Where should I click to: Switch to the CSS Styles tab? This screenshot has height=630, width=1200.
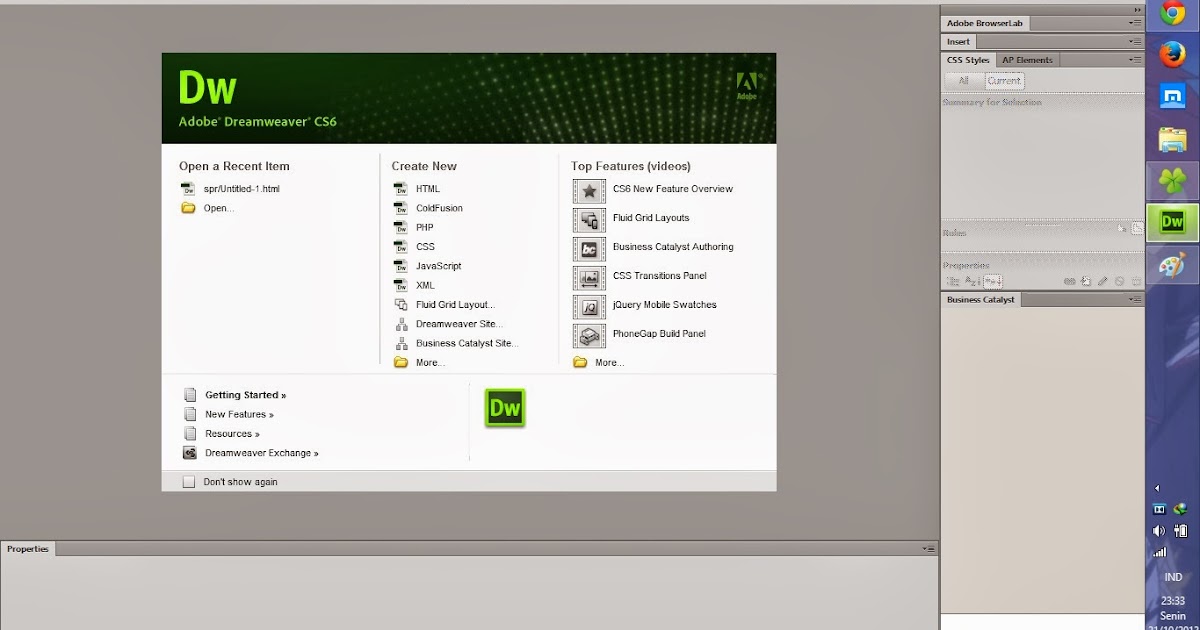968,60
